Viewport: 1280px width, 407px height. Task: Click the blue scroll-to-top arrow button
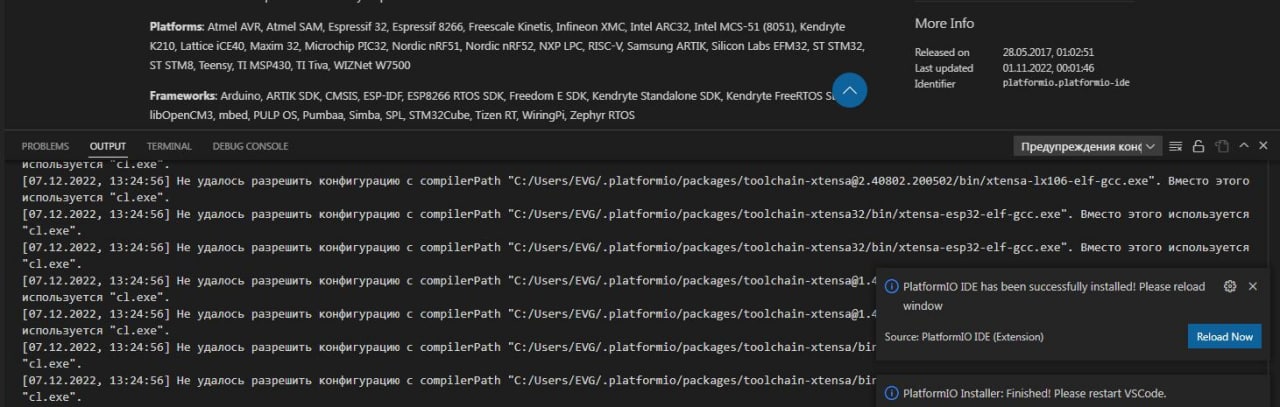[849, 91]
